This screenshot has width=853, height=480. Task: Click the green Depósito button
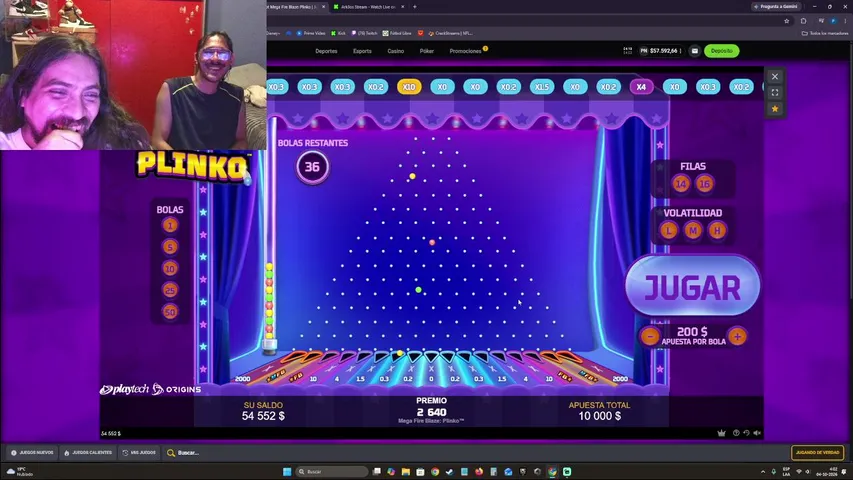pos(721,51)
